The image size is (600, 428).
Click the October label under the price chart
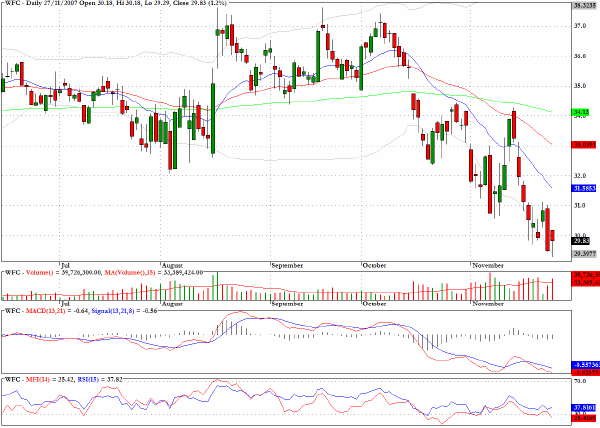(374, 265)
